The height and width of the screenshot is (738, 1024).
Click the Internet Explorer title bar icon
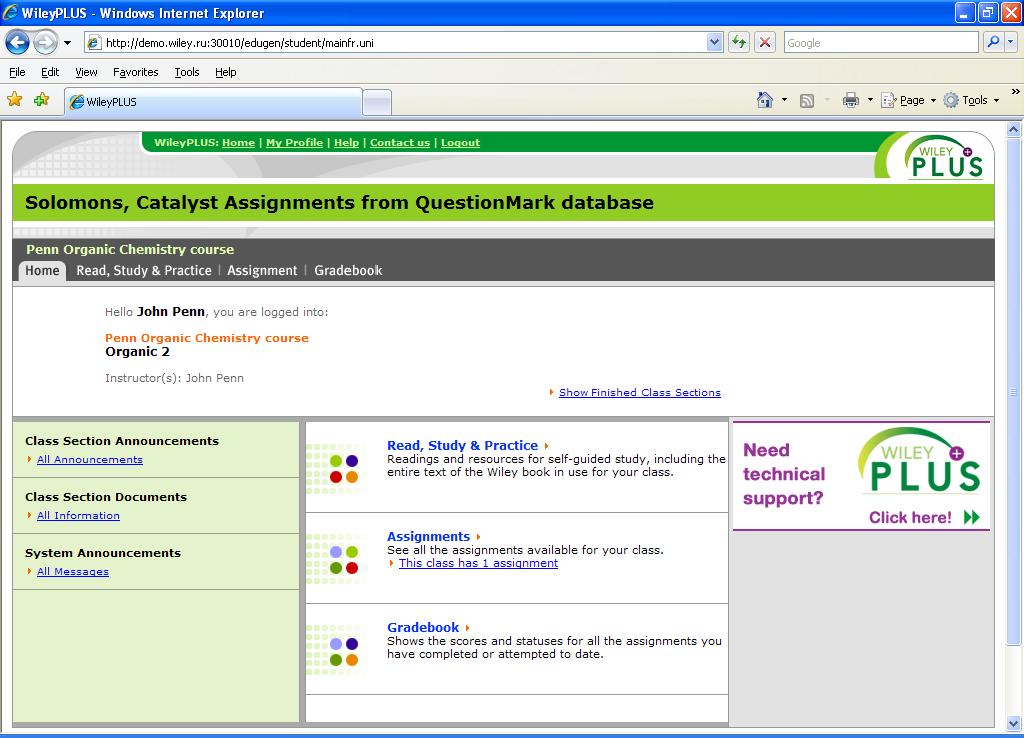10,12
